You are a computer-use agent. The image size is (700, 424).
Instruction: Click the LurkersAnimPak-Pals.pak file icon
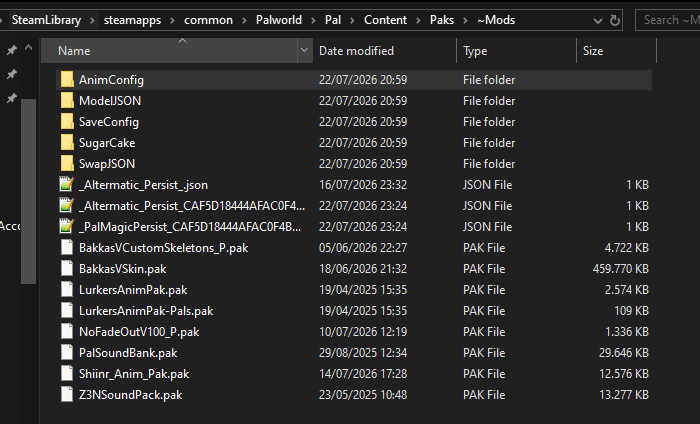click(67, 310)
